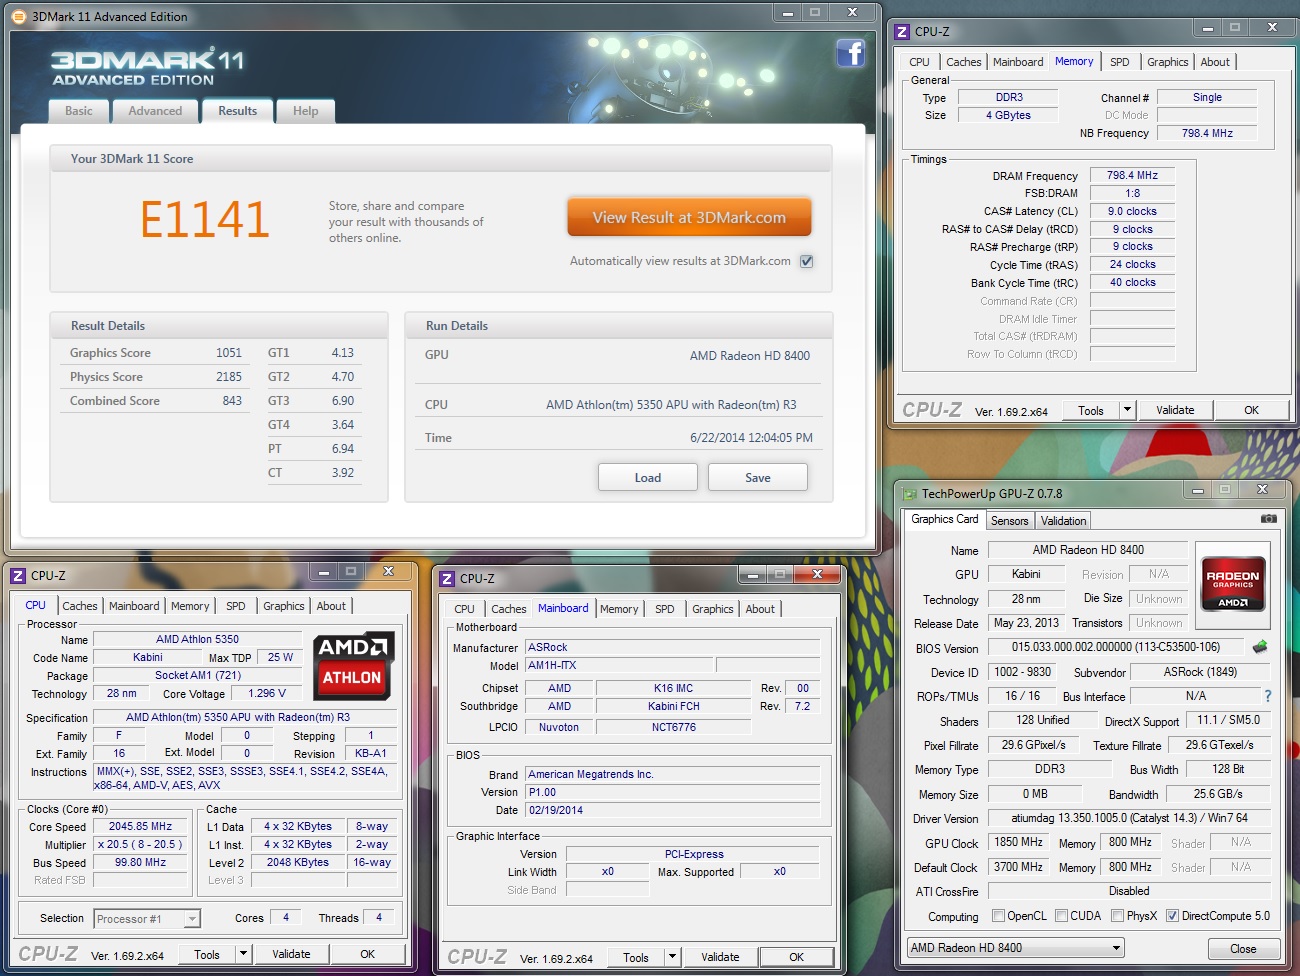This screenshot has height=976, width=1300.
Task: Click the Bus Interface question mark icon
Action: pyautogui.click(x=1268, y=696)
